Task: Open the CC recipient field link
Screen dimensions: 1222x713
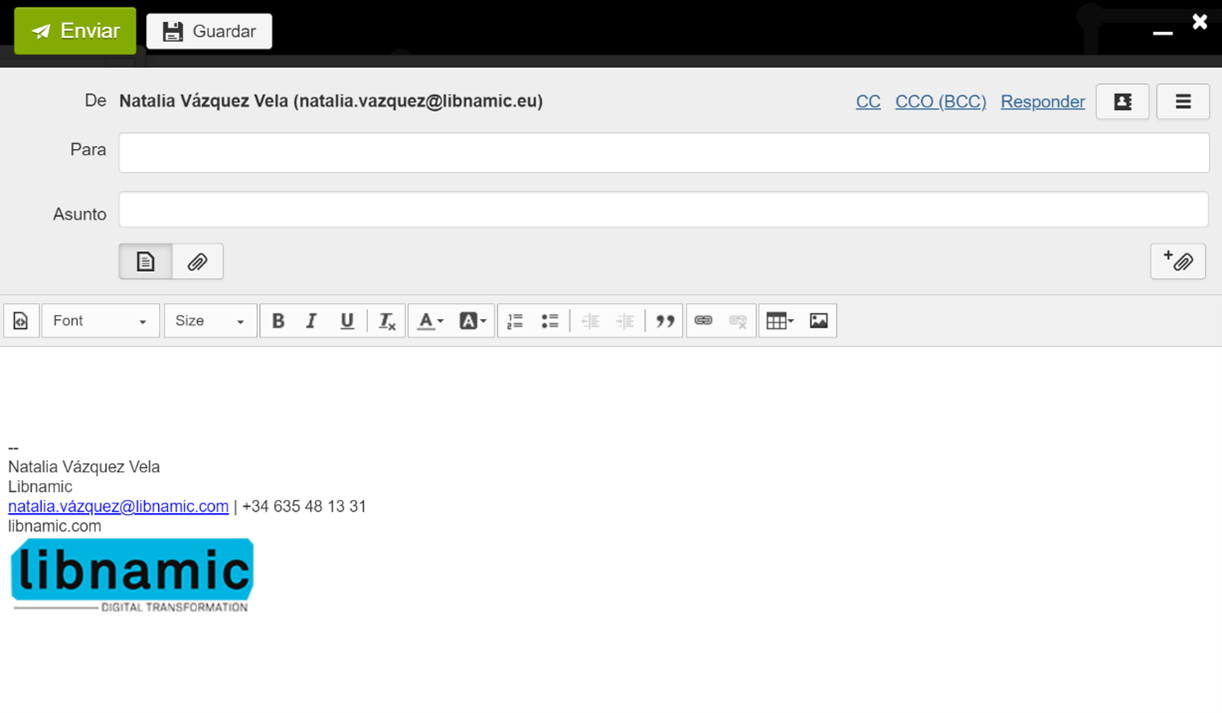Action: point(868,102)
